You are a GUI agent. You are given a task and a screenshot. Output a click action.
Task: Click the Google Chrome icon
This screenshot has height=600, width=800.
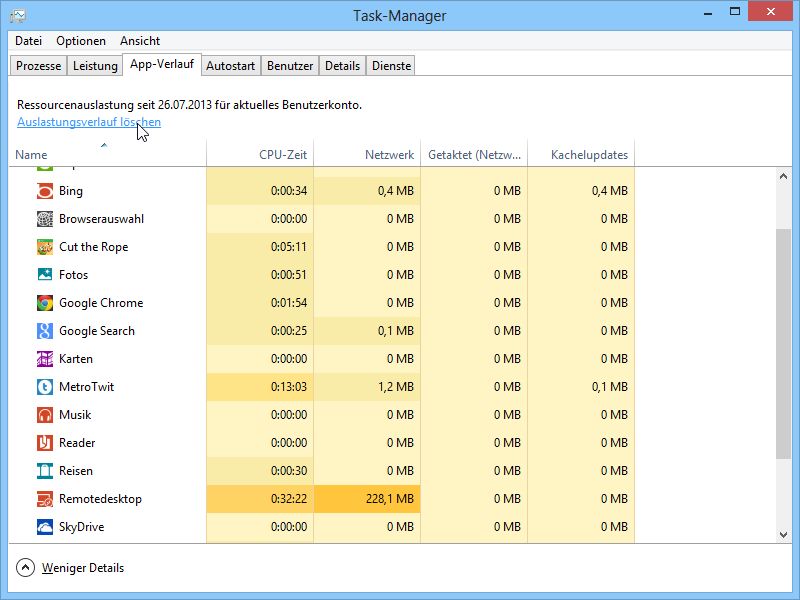pos(45,303)
